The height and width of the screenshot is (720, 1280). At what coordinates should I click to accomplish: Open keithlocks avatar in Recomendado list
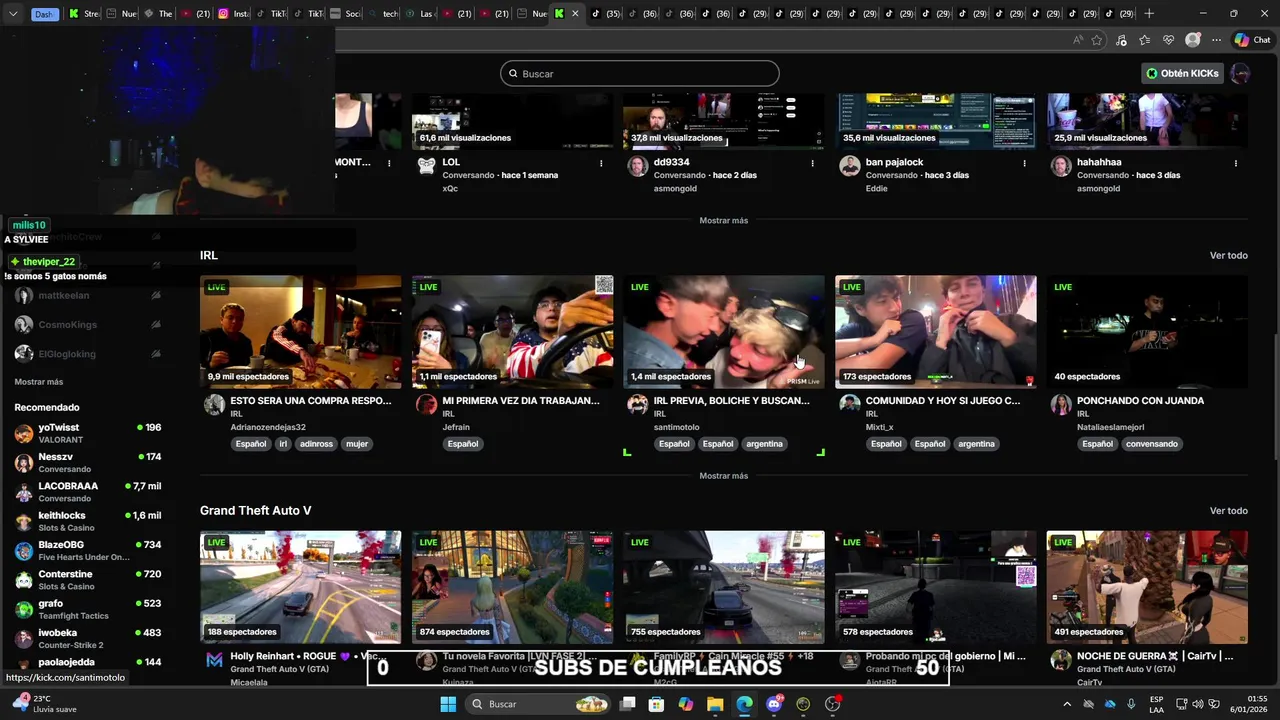tap(24, 521)
